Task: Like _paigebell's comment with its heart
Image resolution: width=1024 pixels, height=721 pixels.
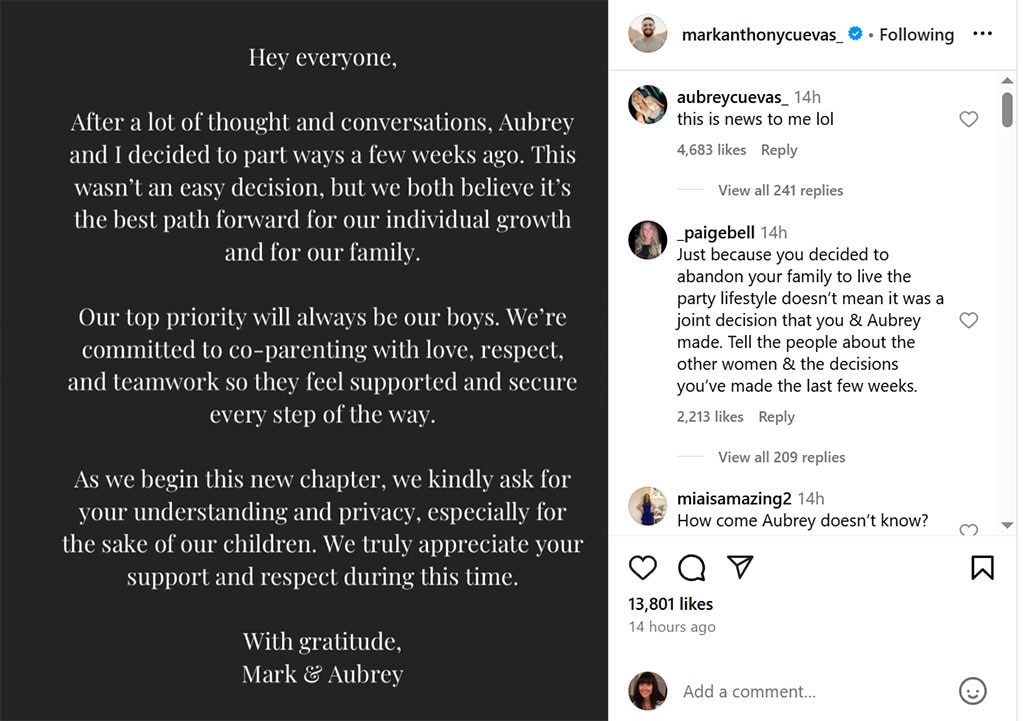Action: 968,320
